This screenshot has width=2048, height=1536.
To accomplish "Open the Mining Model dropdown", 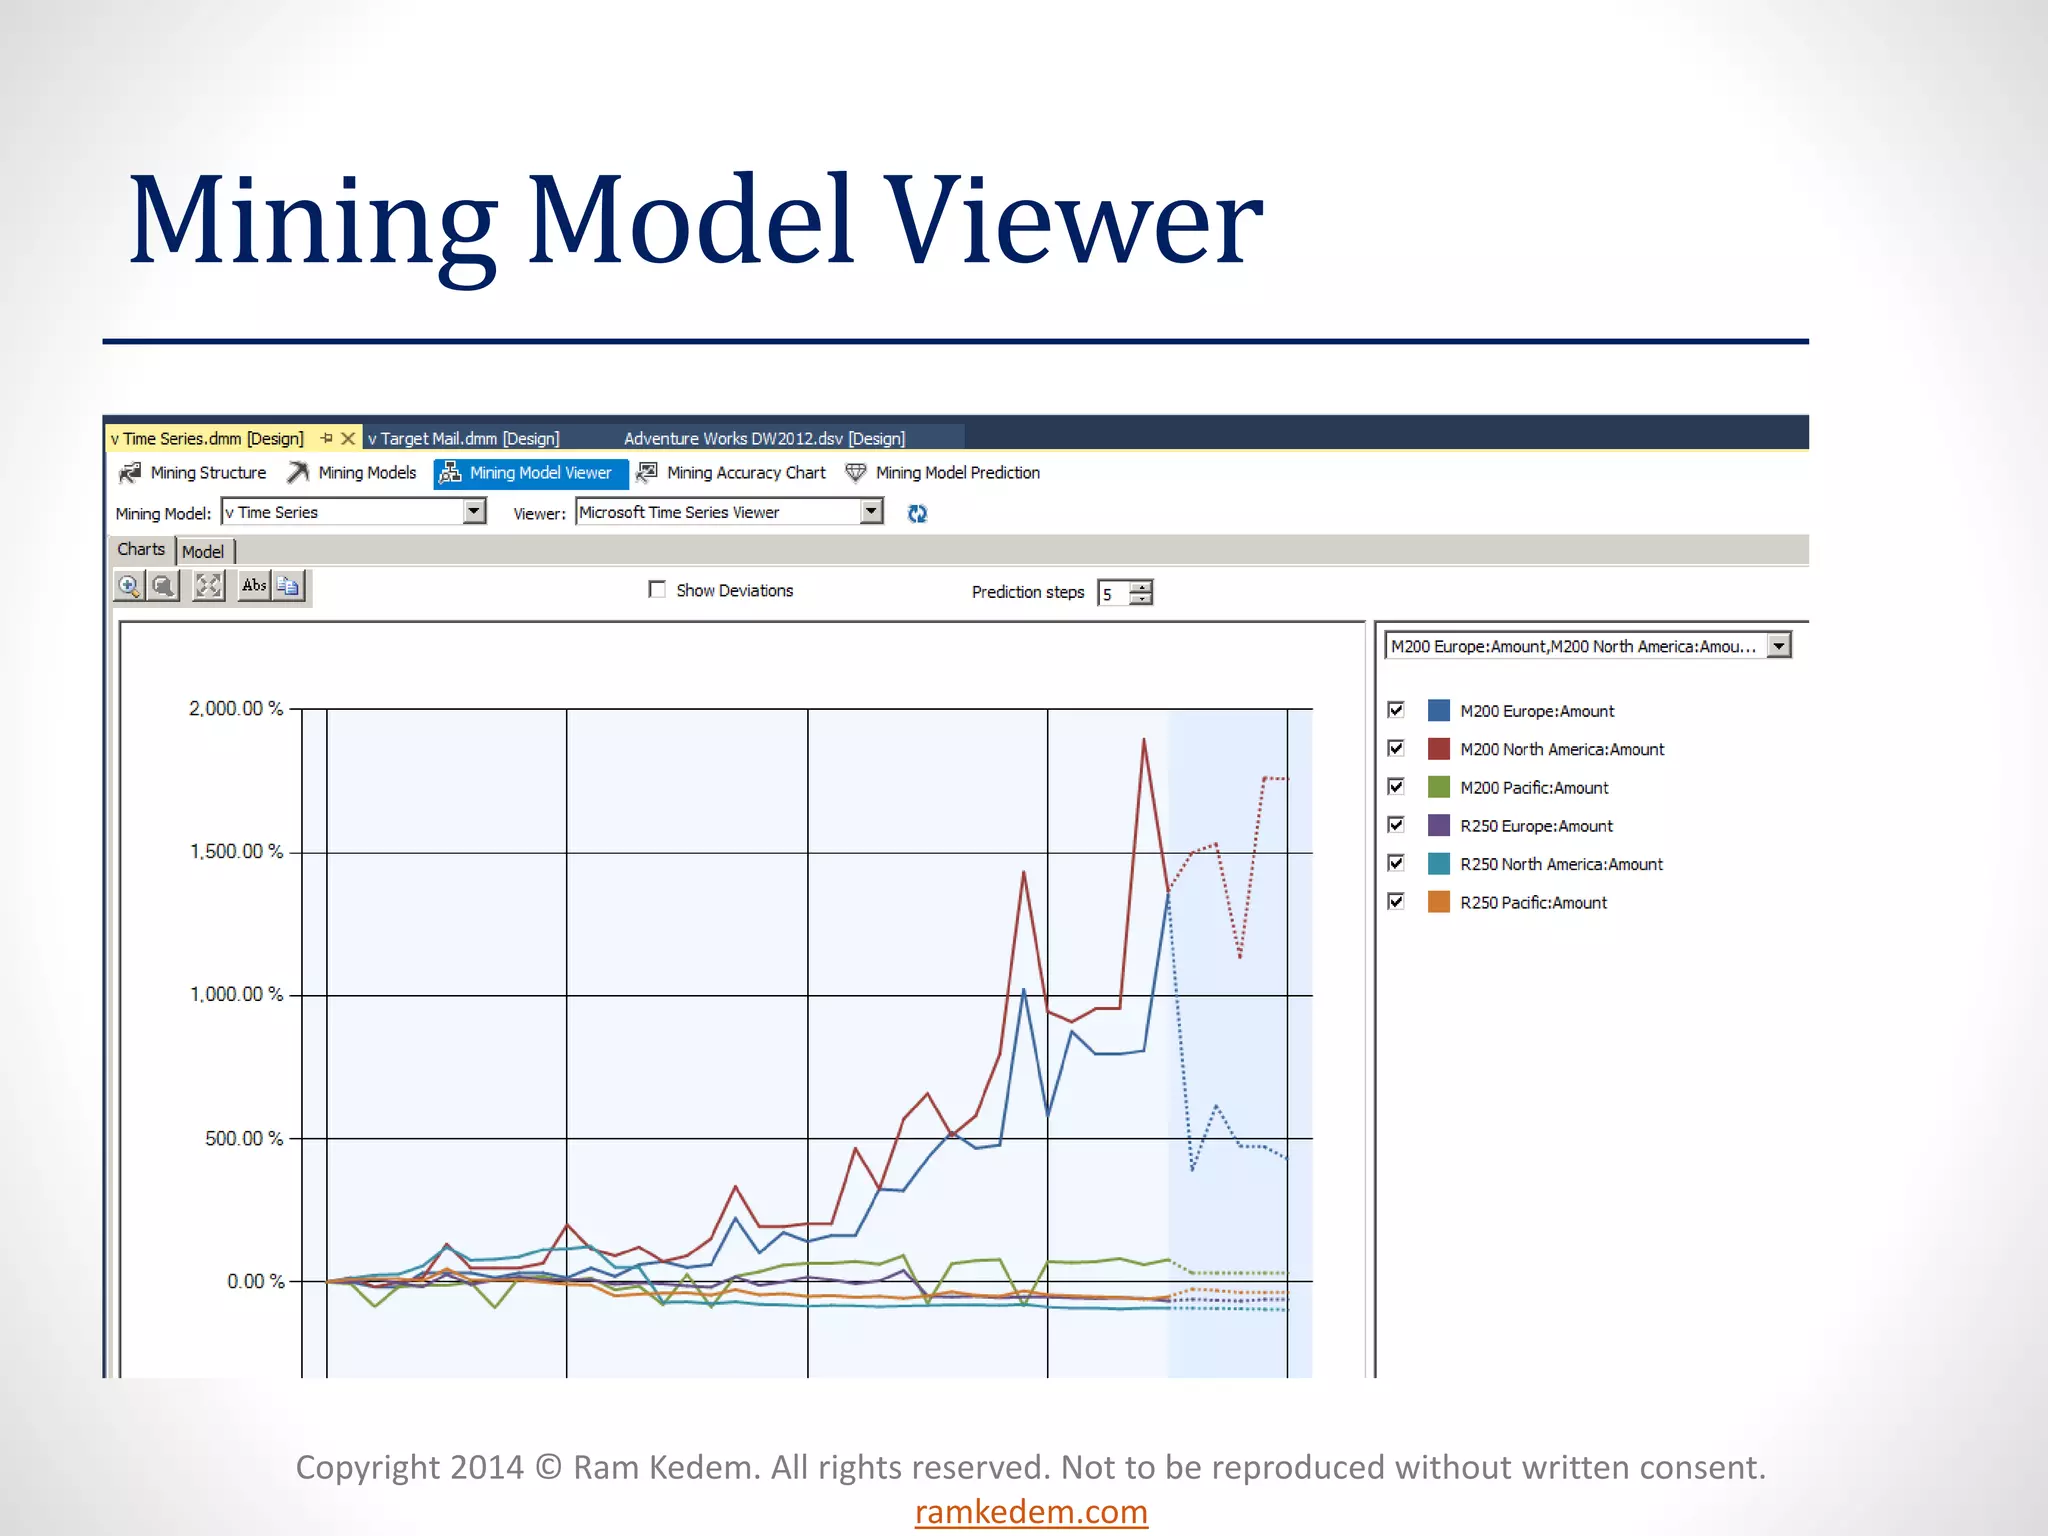I will tap(475, 512).
